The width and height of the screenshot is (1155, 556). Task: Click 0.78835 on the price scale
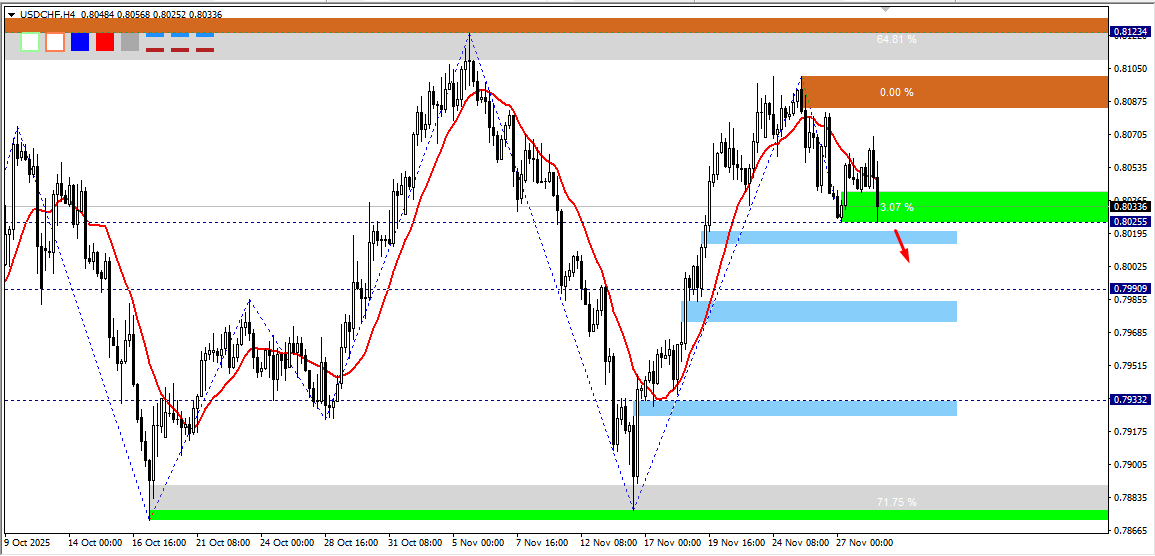pos(1130,498)
